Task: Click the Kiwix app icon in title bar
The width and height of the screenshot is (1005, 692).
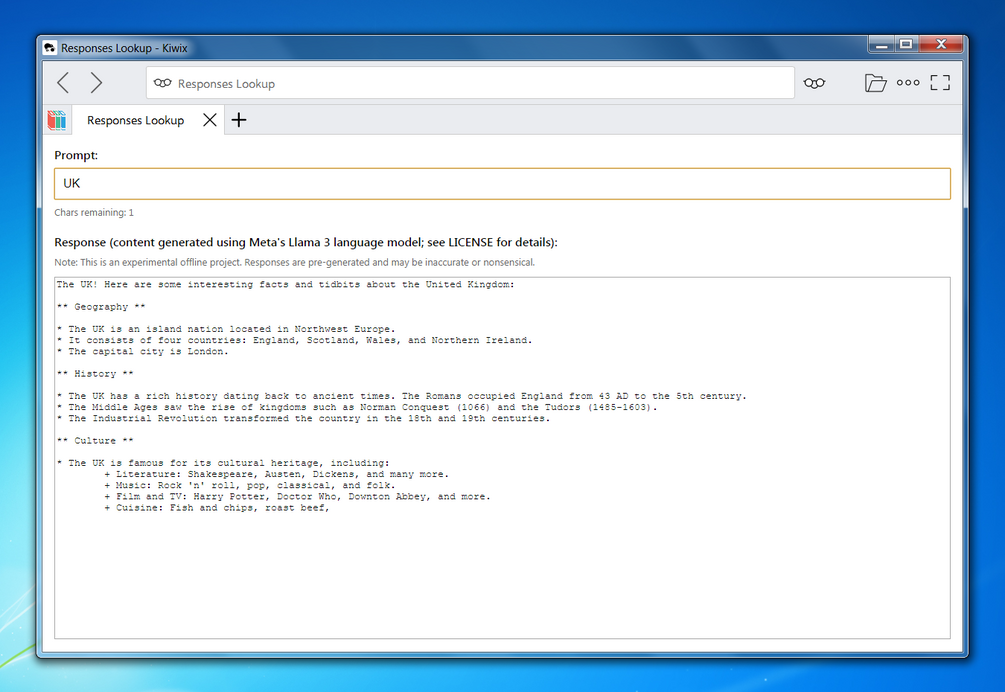Action: click(50, 48)
